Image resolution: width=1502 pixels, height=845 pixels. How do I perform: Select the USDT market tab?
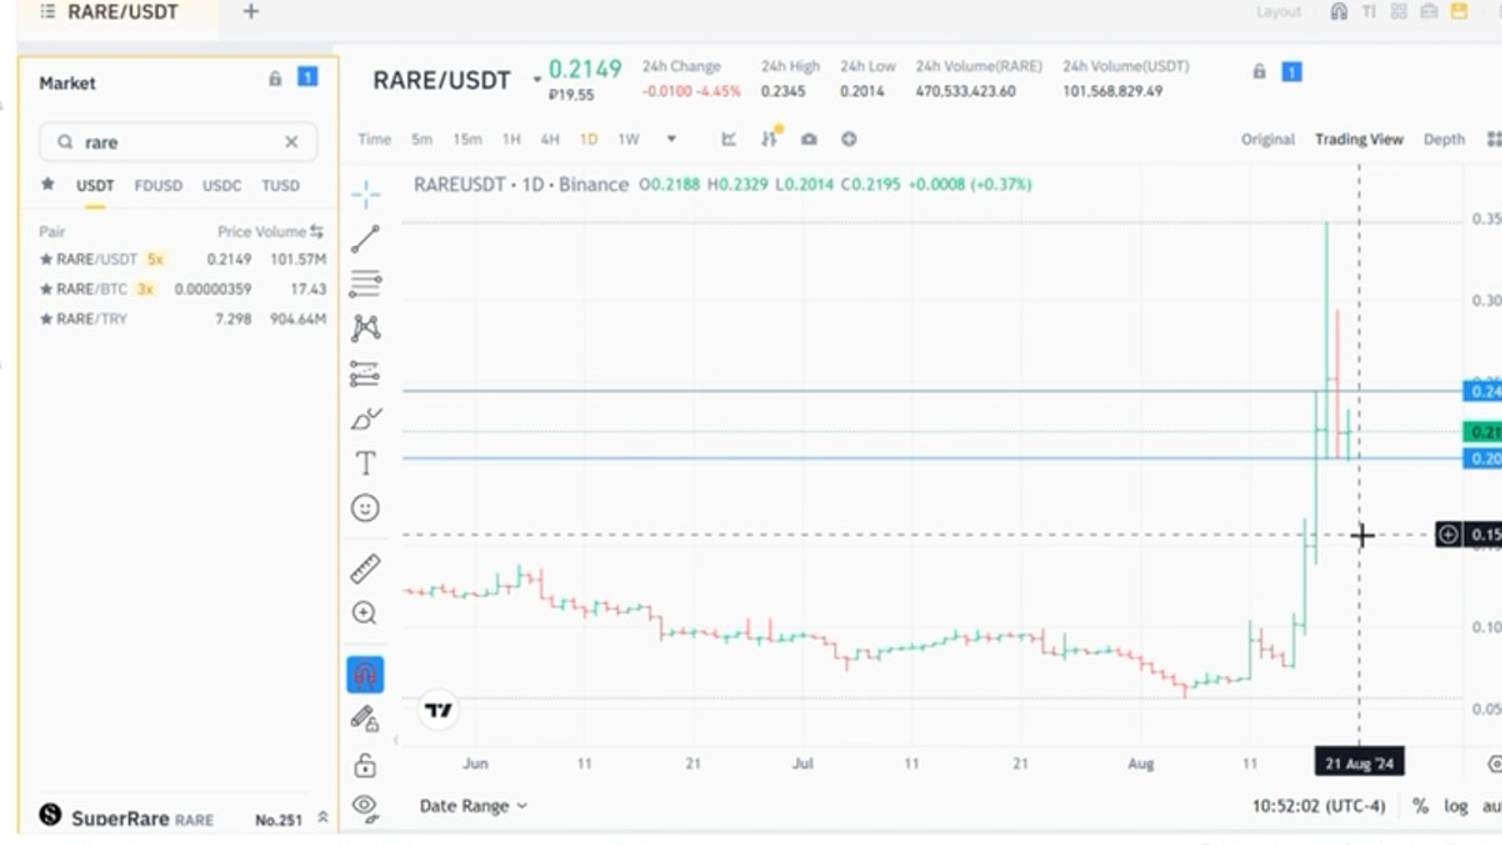pos(95,186)
